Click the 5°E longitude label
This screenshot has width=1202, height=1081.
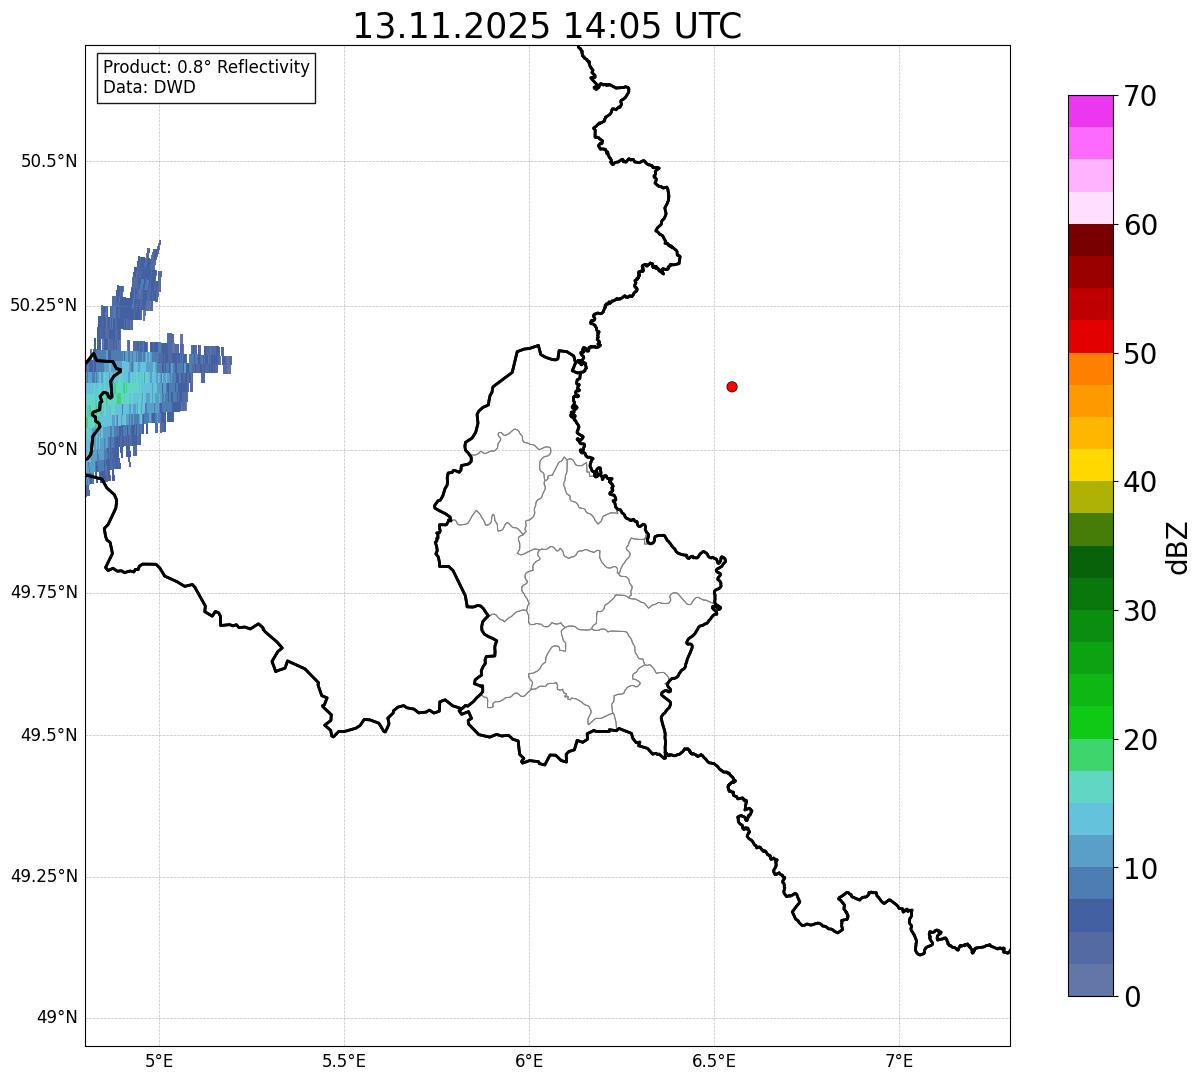coord(159,1060)
